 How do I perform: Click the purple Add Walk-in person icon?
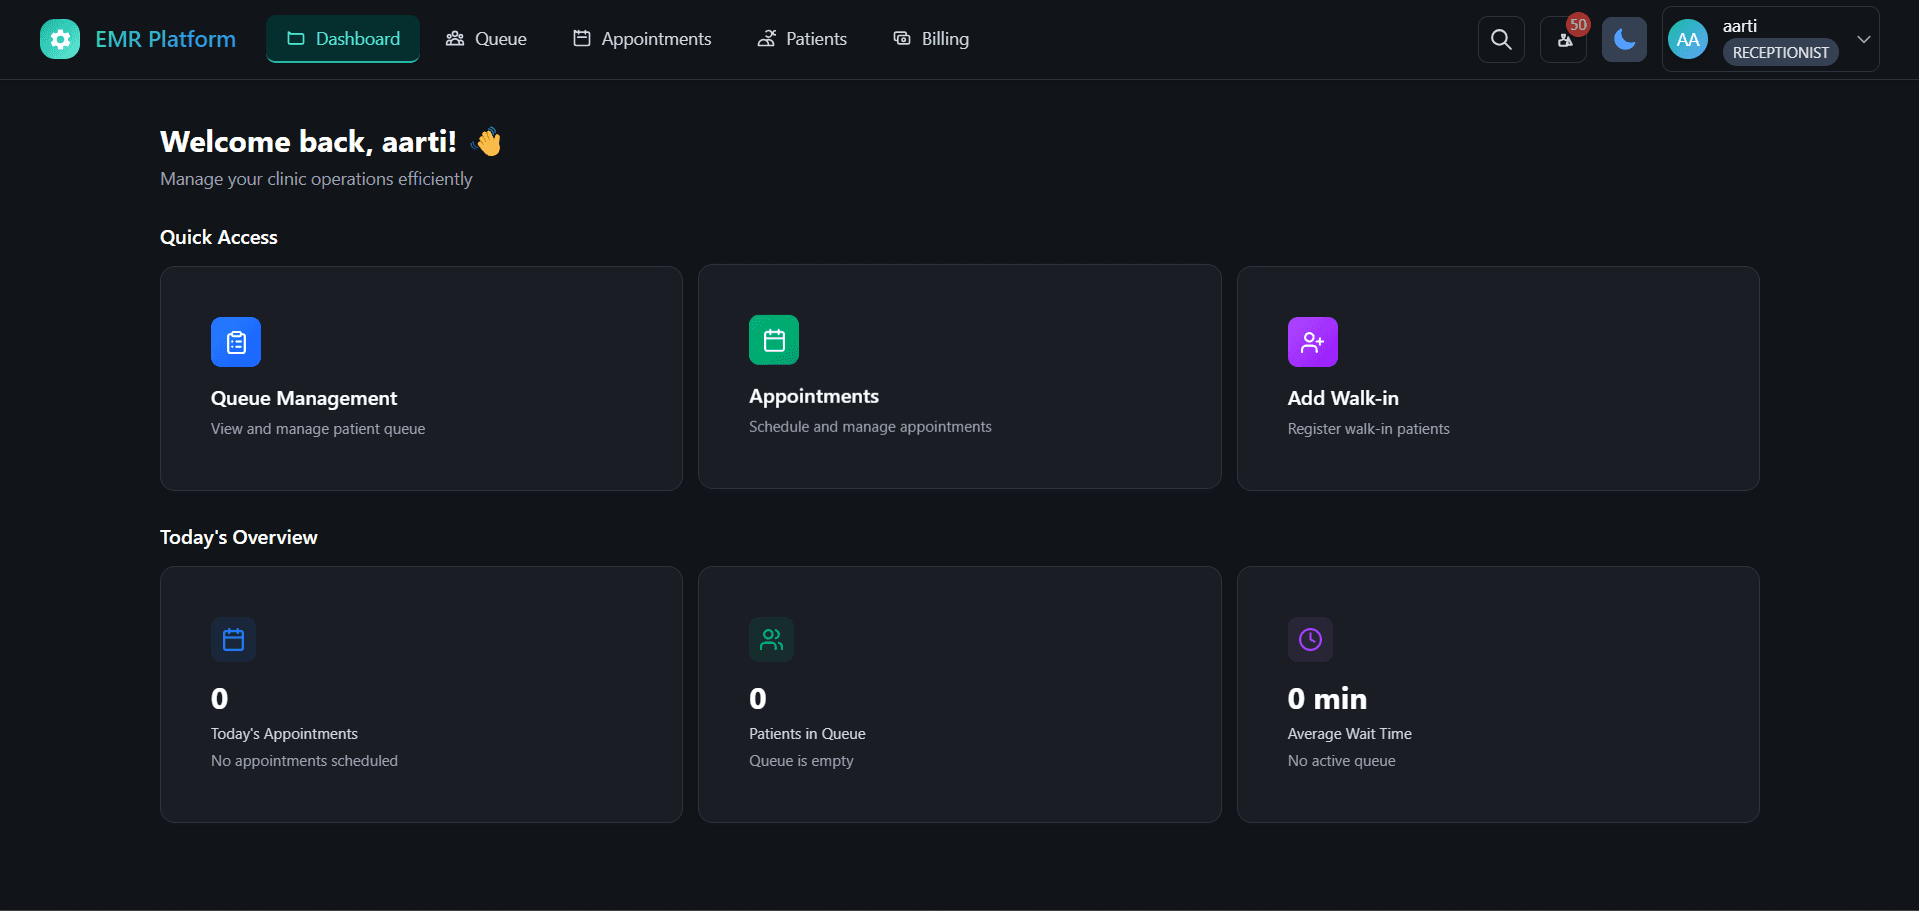(1312, 342)
